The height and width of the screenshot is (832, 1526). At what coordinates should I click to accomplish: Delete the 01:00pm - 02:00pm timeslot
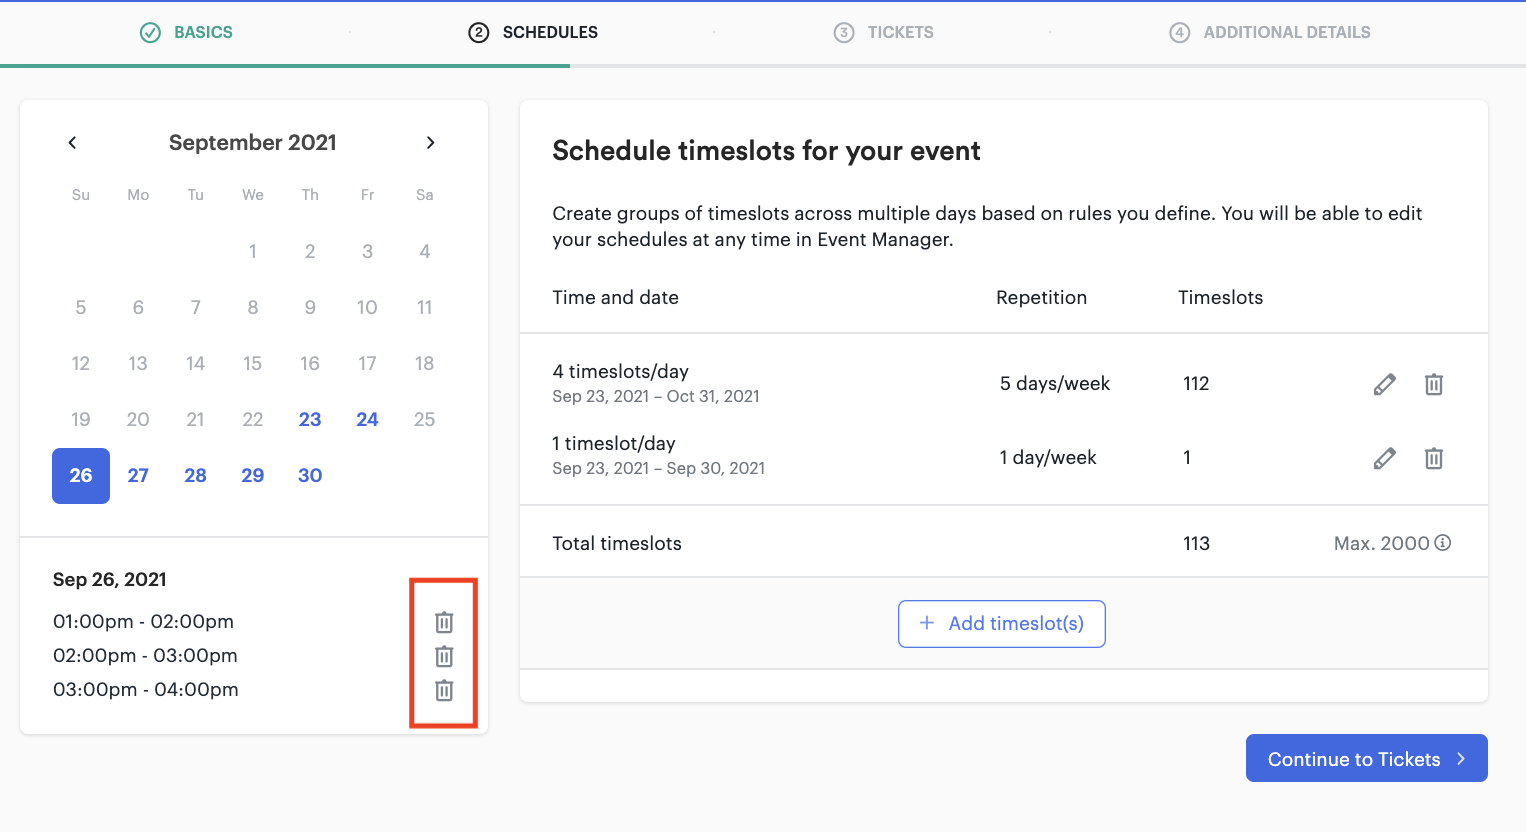(x=444, y=622)
